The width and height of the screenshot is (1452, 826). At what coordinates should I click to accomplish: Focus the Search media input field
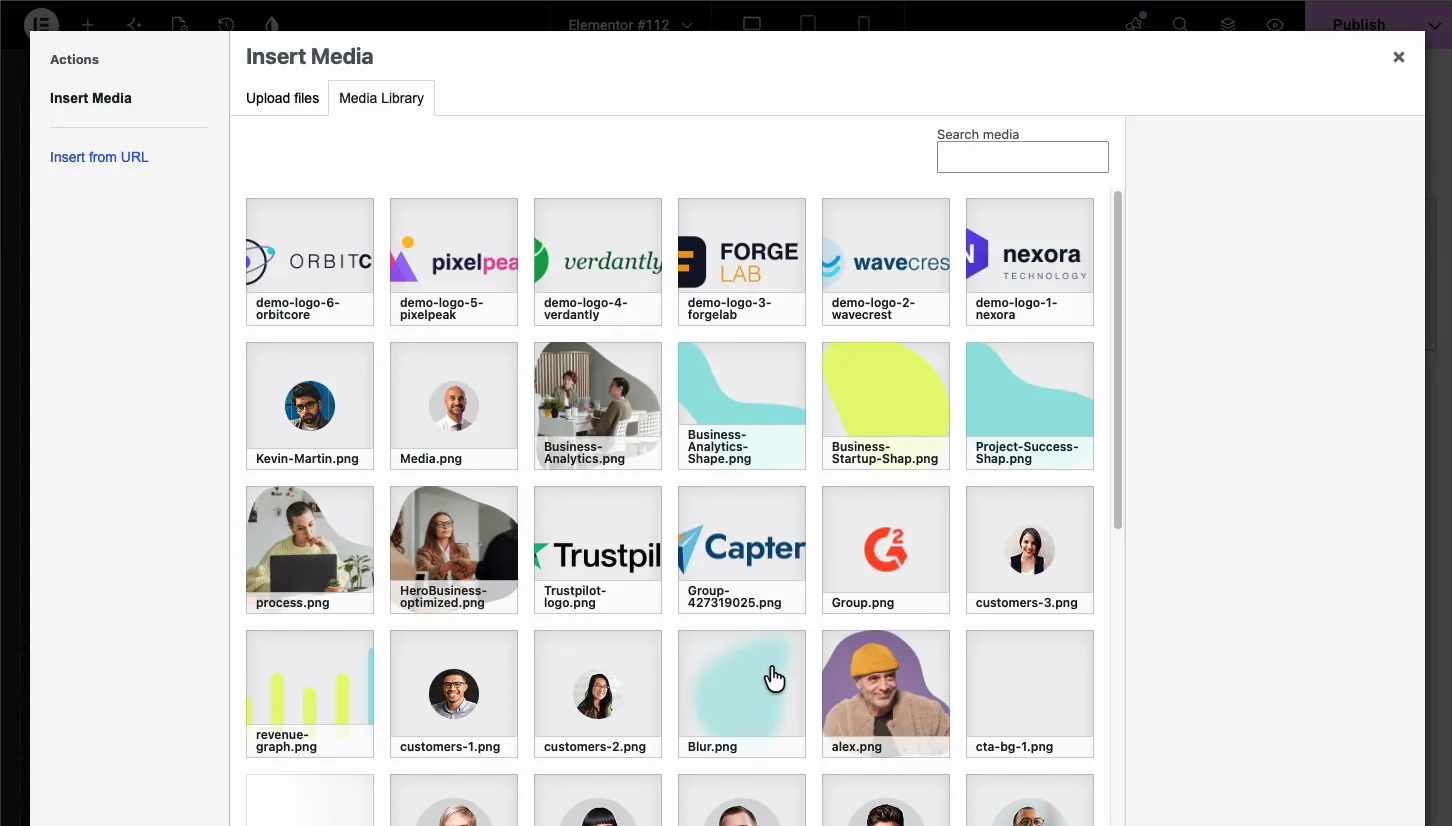click(x=1022, y=157)
